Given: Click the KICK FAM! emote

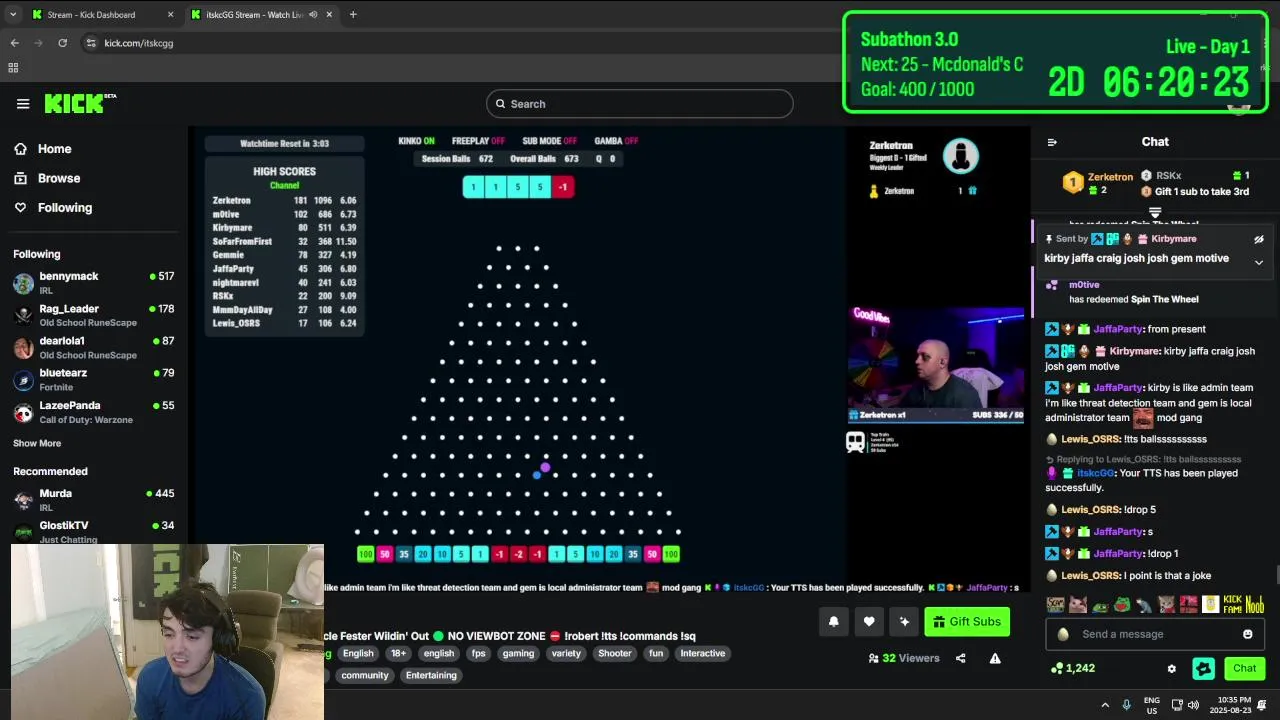Looking at the screenshot, I should click(x=1232, y=604).
